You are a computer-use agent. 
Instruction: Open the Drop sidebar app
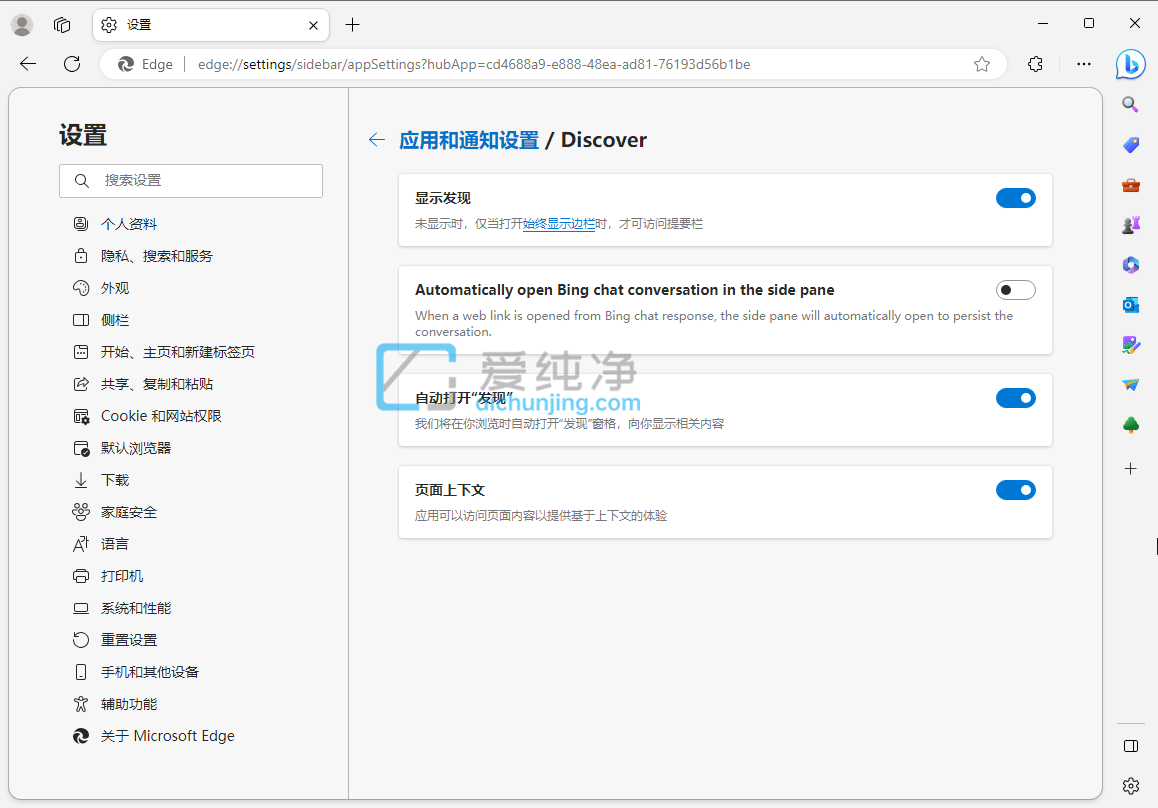pyautogui.click(x=1130, y=384)
